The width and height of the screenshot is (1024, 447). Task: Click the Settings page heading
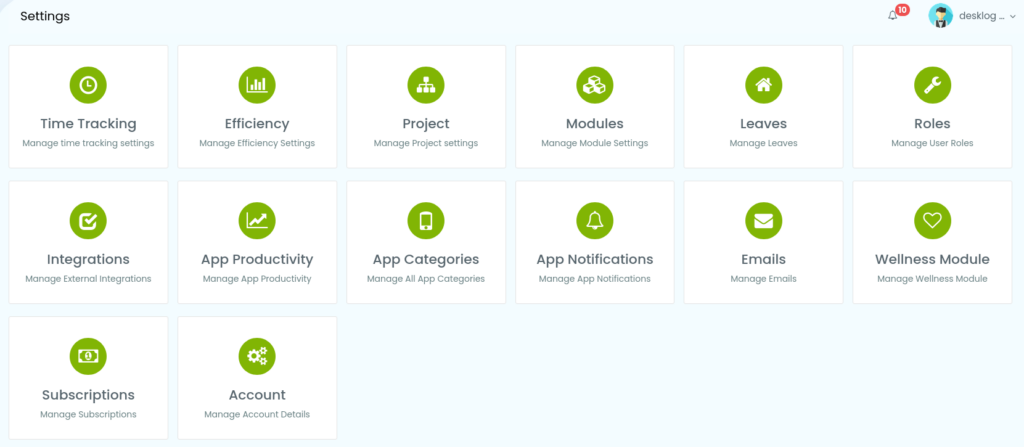pyautogui.click(x=45, y=16)
